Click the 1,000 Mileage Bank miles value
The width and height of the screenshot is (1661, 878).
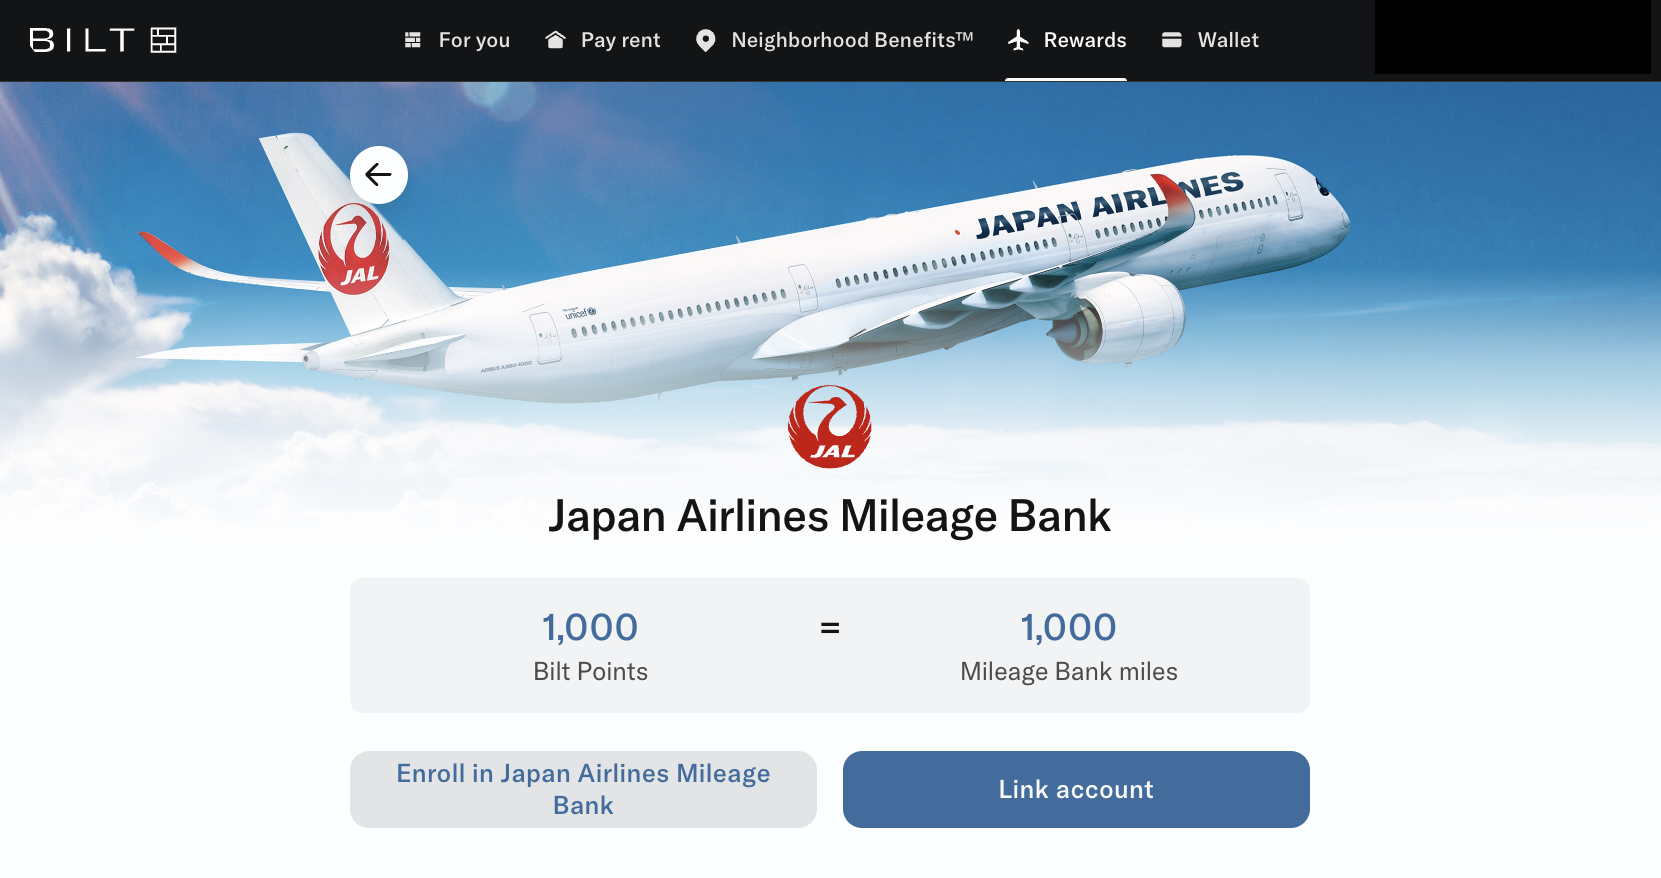[1068, 628]
